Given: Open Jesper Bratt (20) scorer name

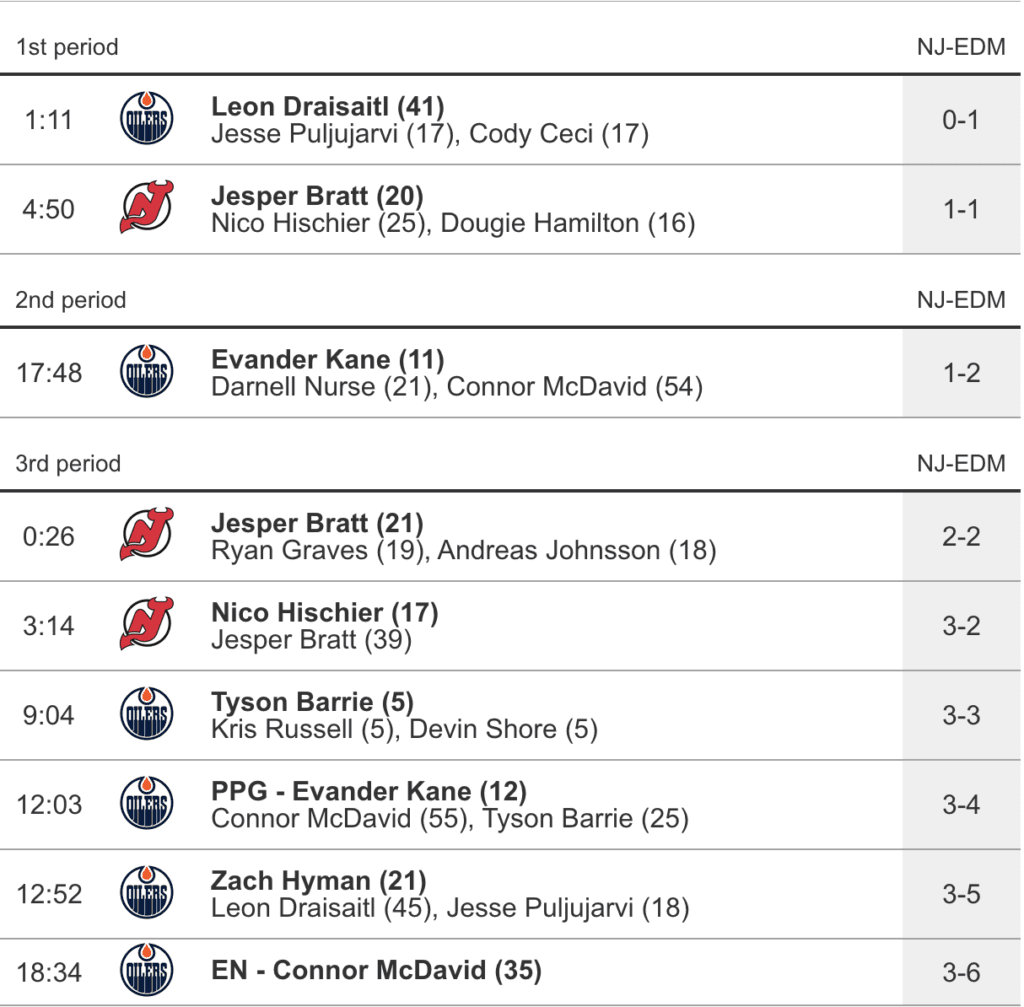Looking at the screenshot, I should click(317, 196).
